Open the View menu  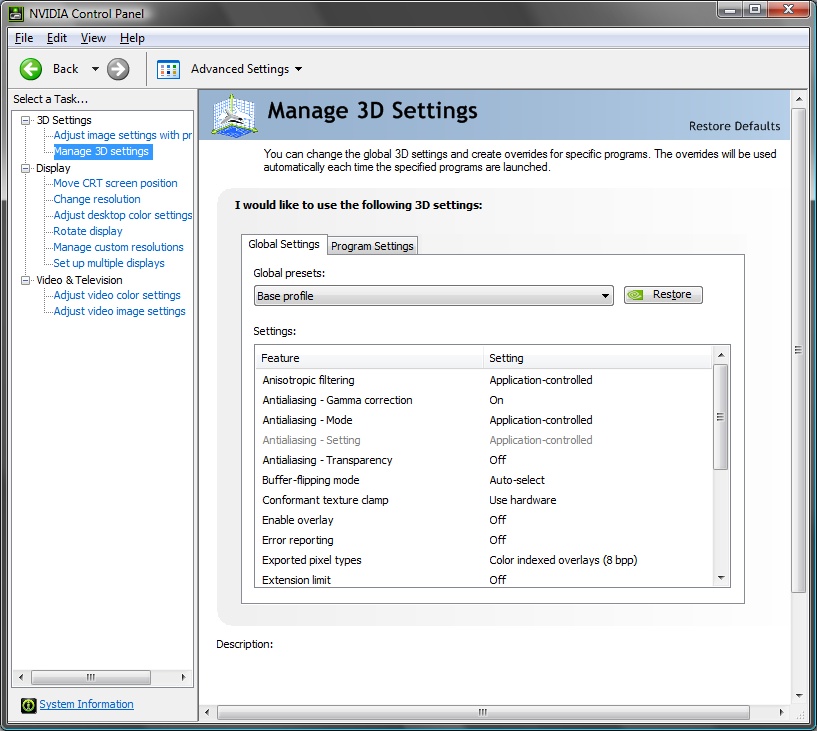pos(93,38)
